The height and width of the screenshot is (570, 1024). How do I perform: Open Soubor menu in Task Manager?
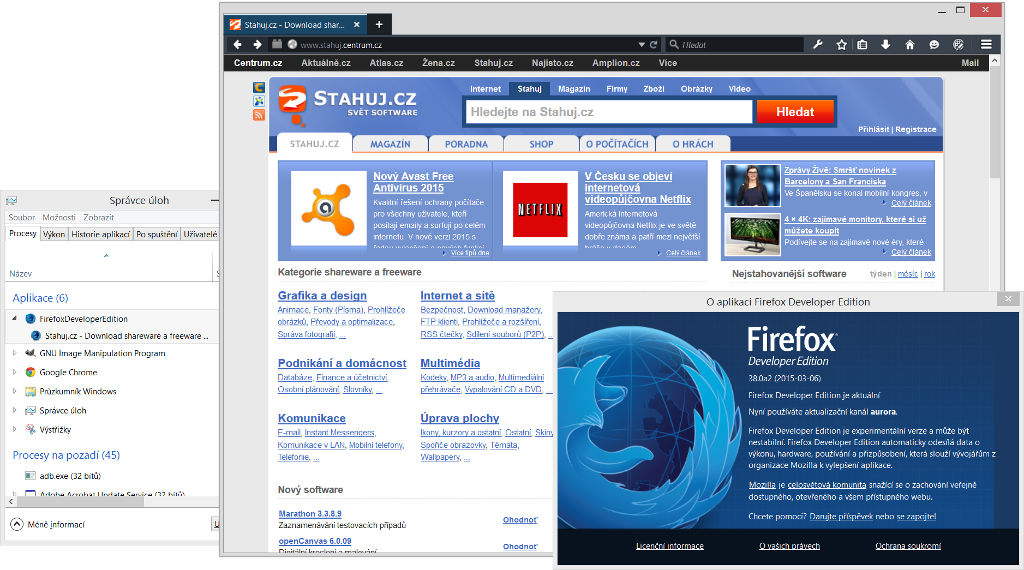[x=22, y=217]
